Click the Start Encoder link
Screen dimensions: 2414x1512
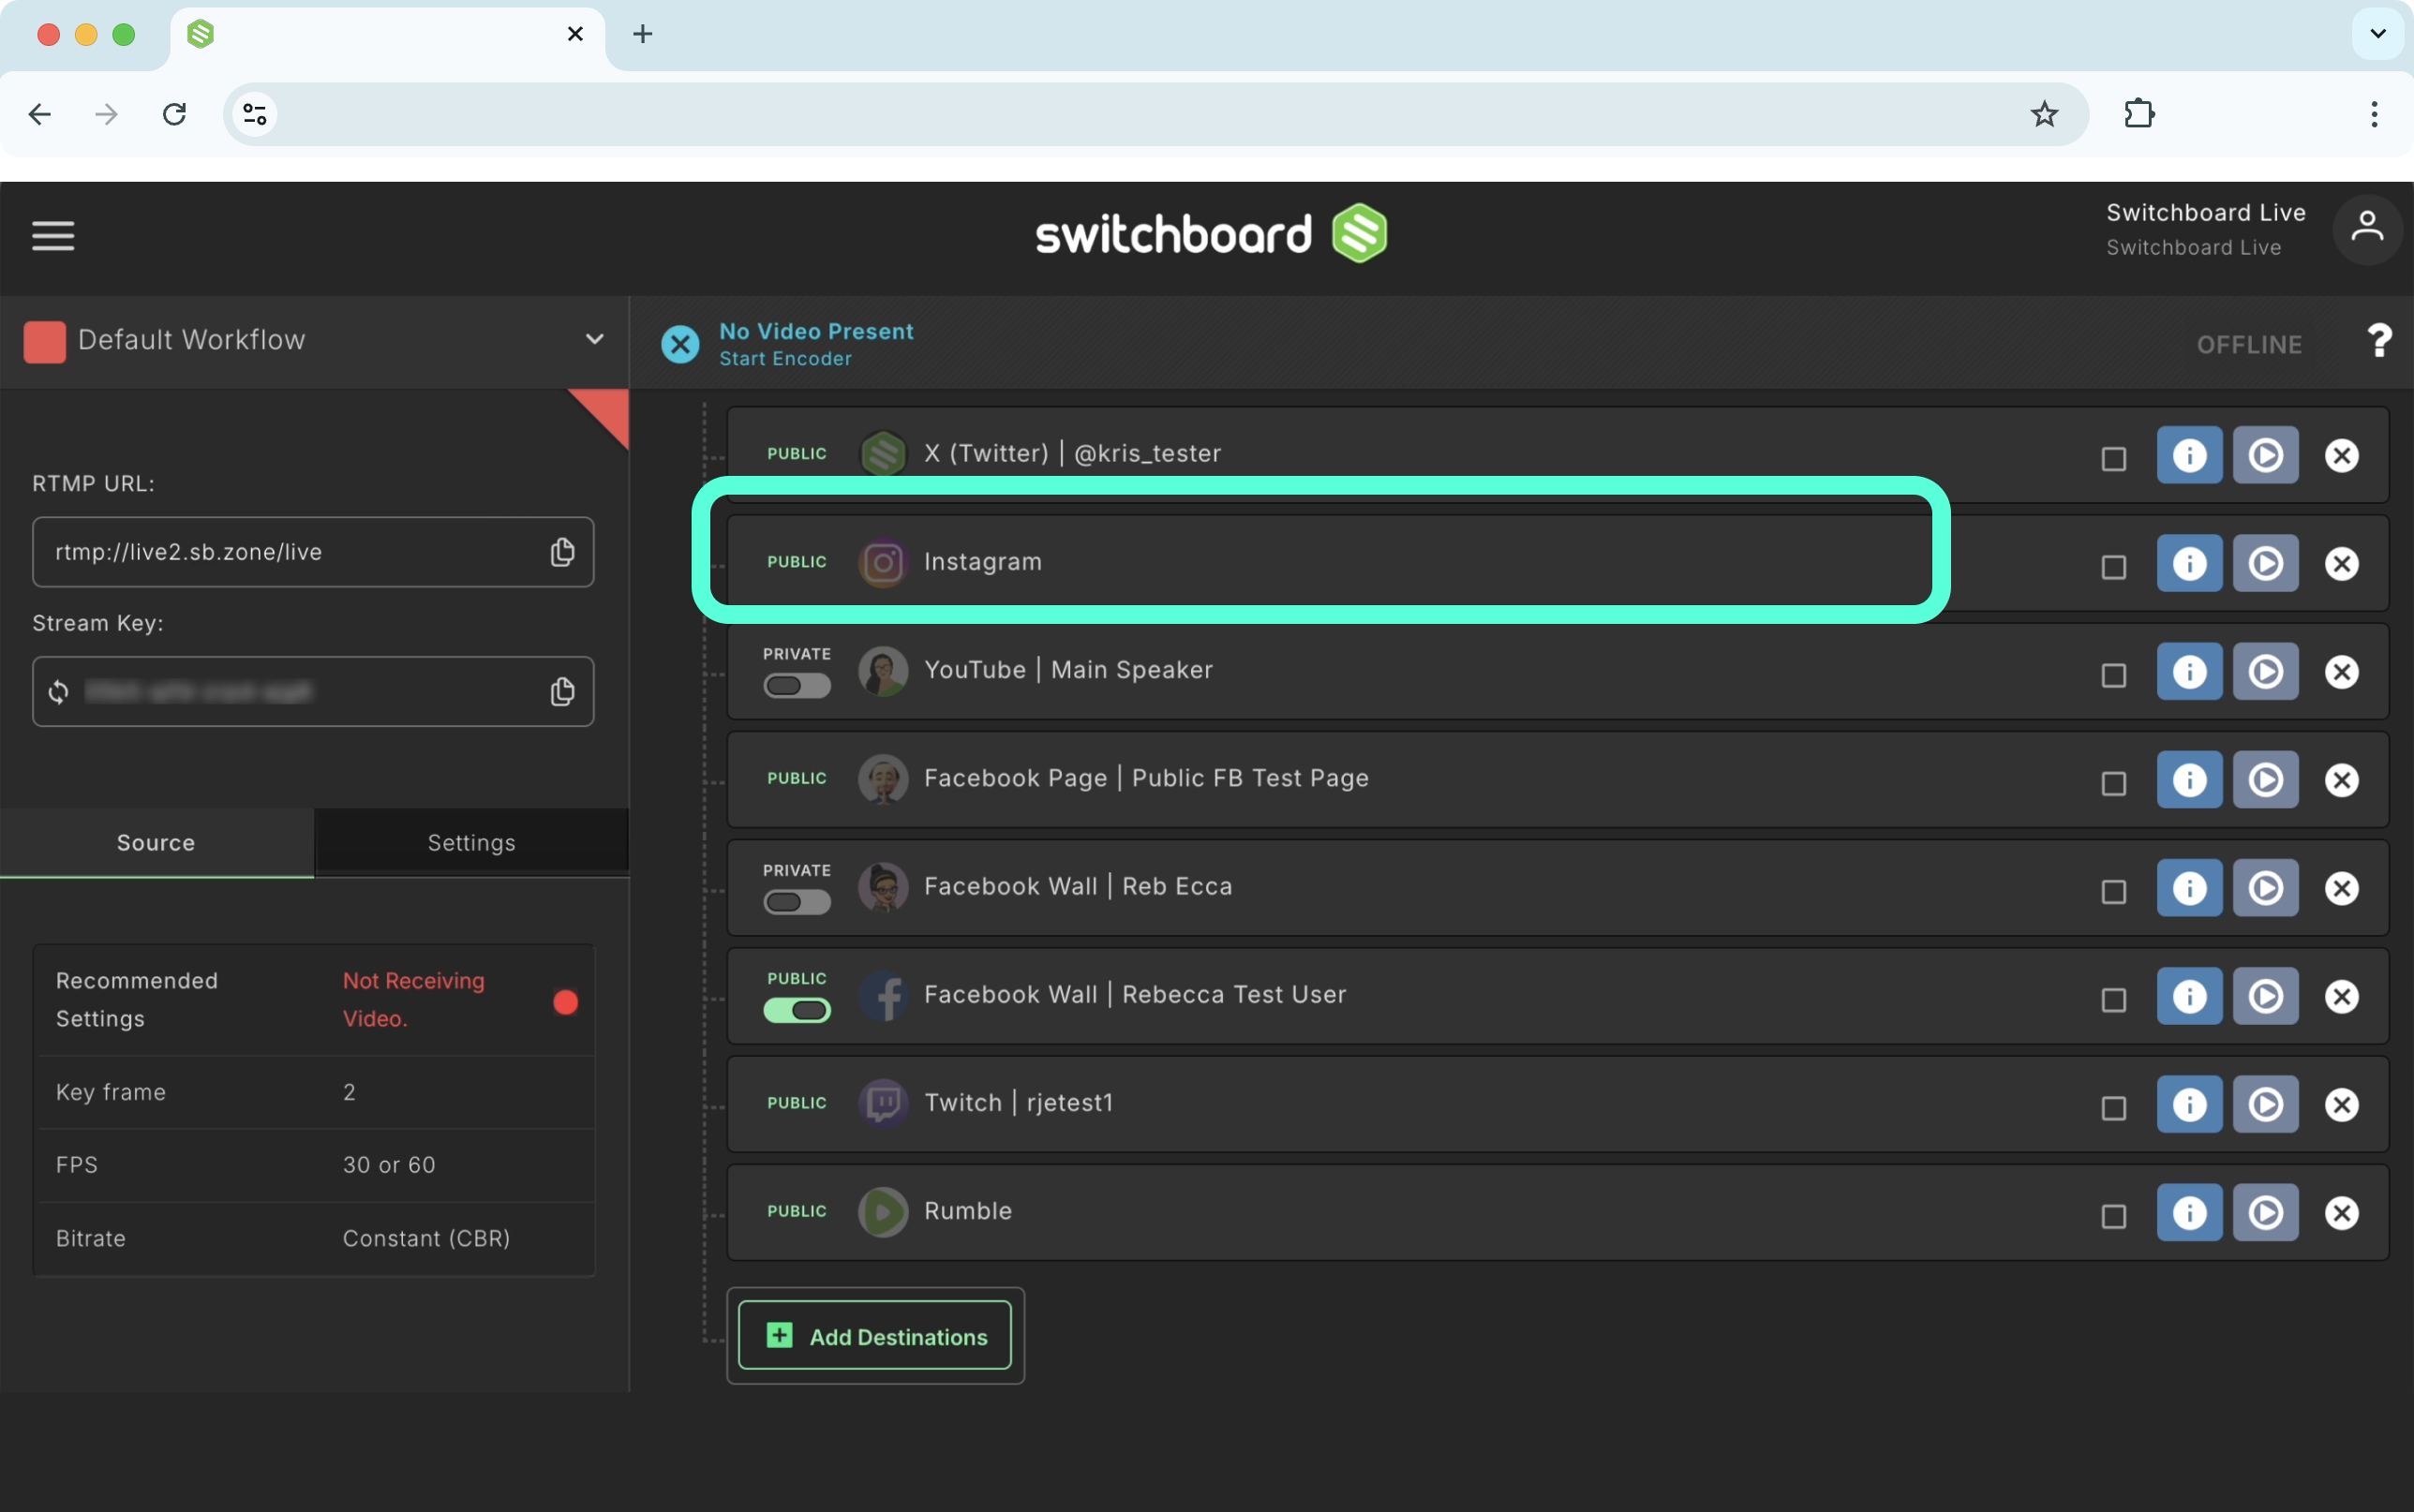[x=785, y=359]
